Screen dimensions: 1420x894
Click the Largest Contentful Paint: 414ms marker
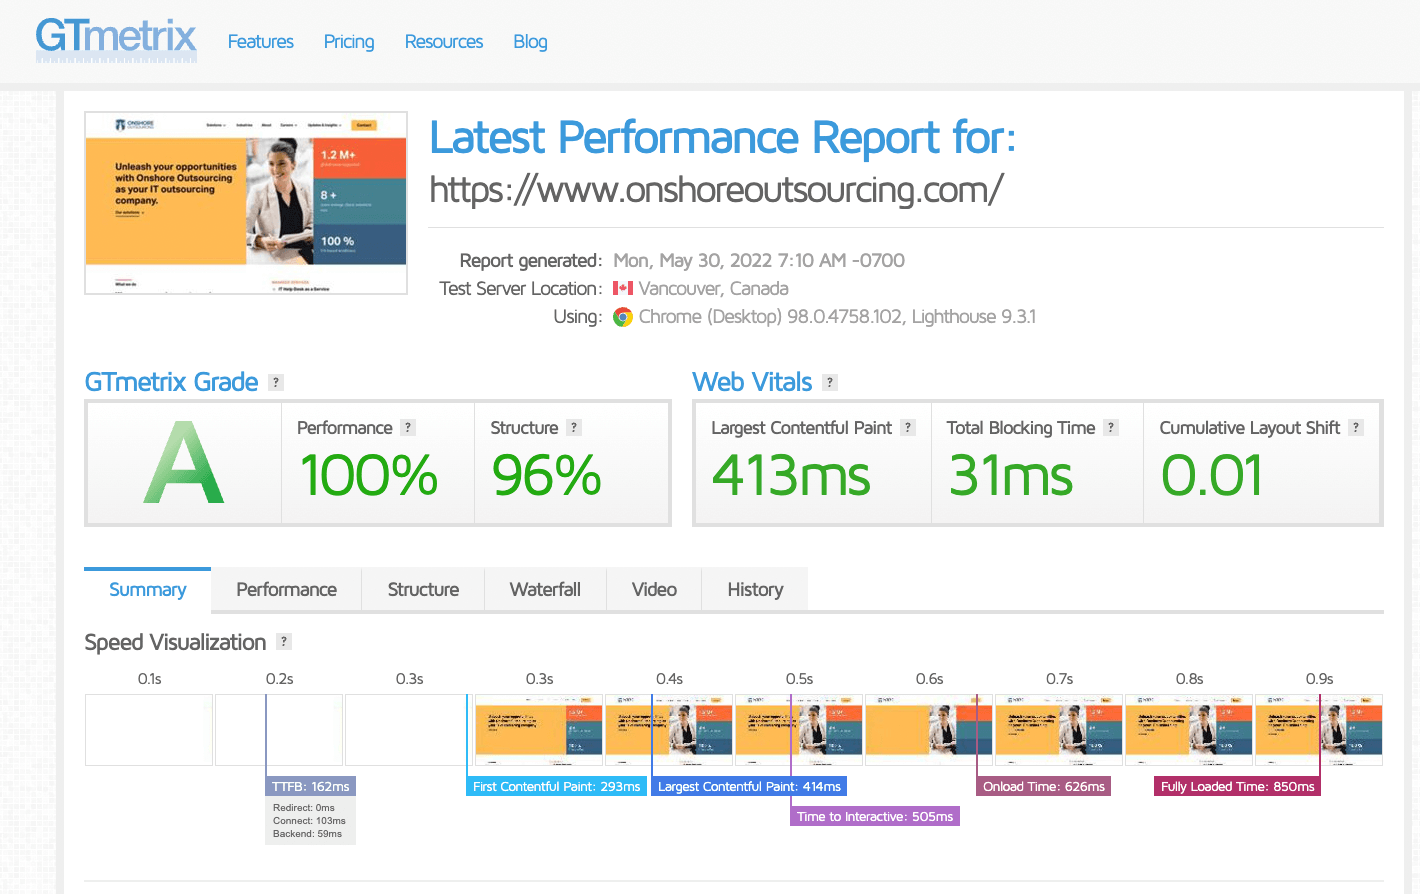point(749,787)
